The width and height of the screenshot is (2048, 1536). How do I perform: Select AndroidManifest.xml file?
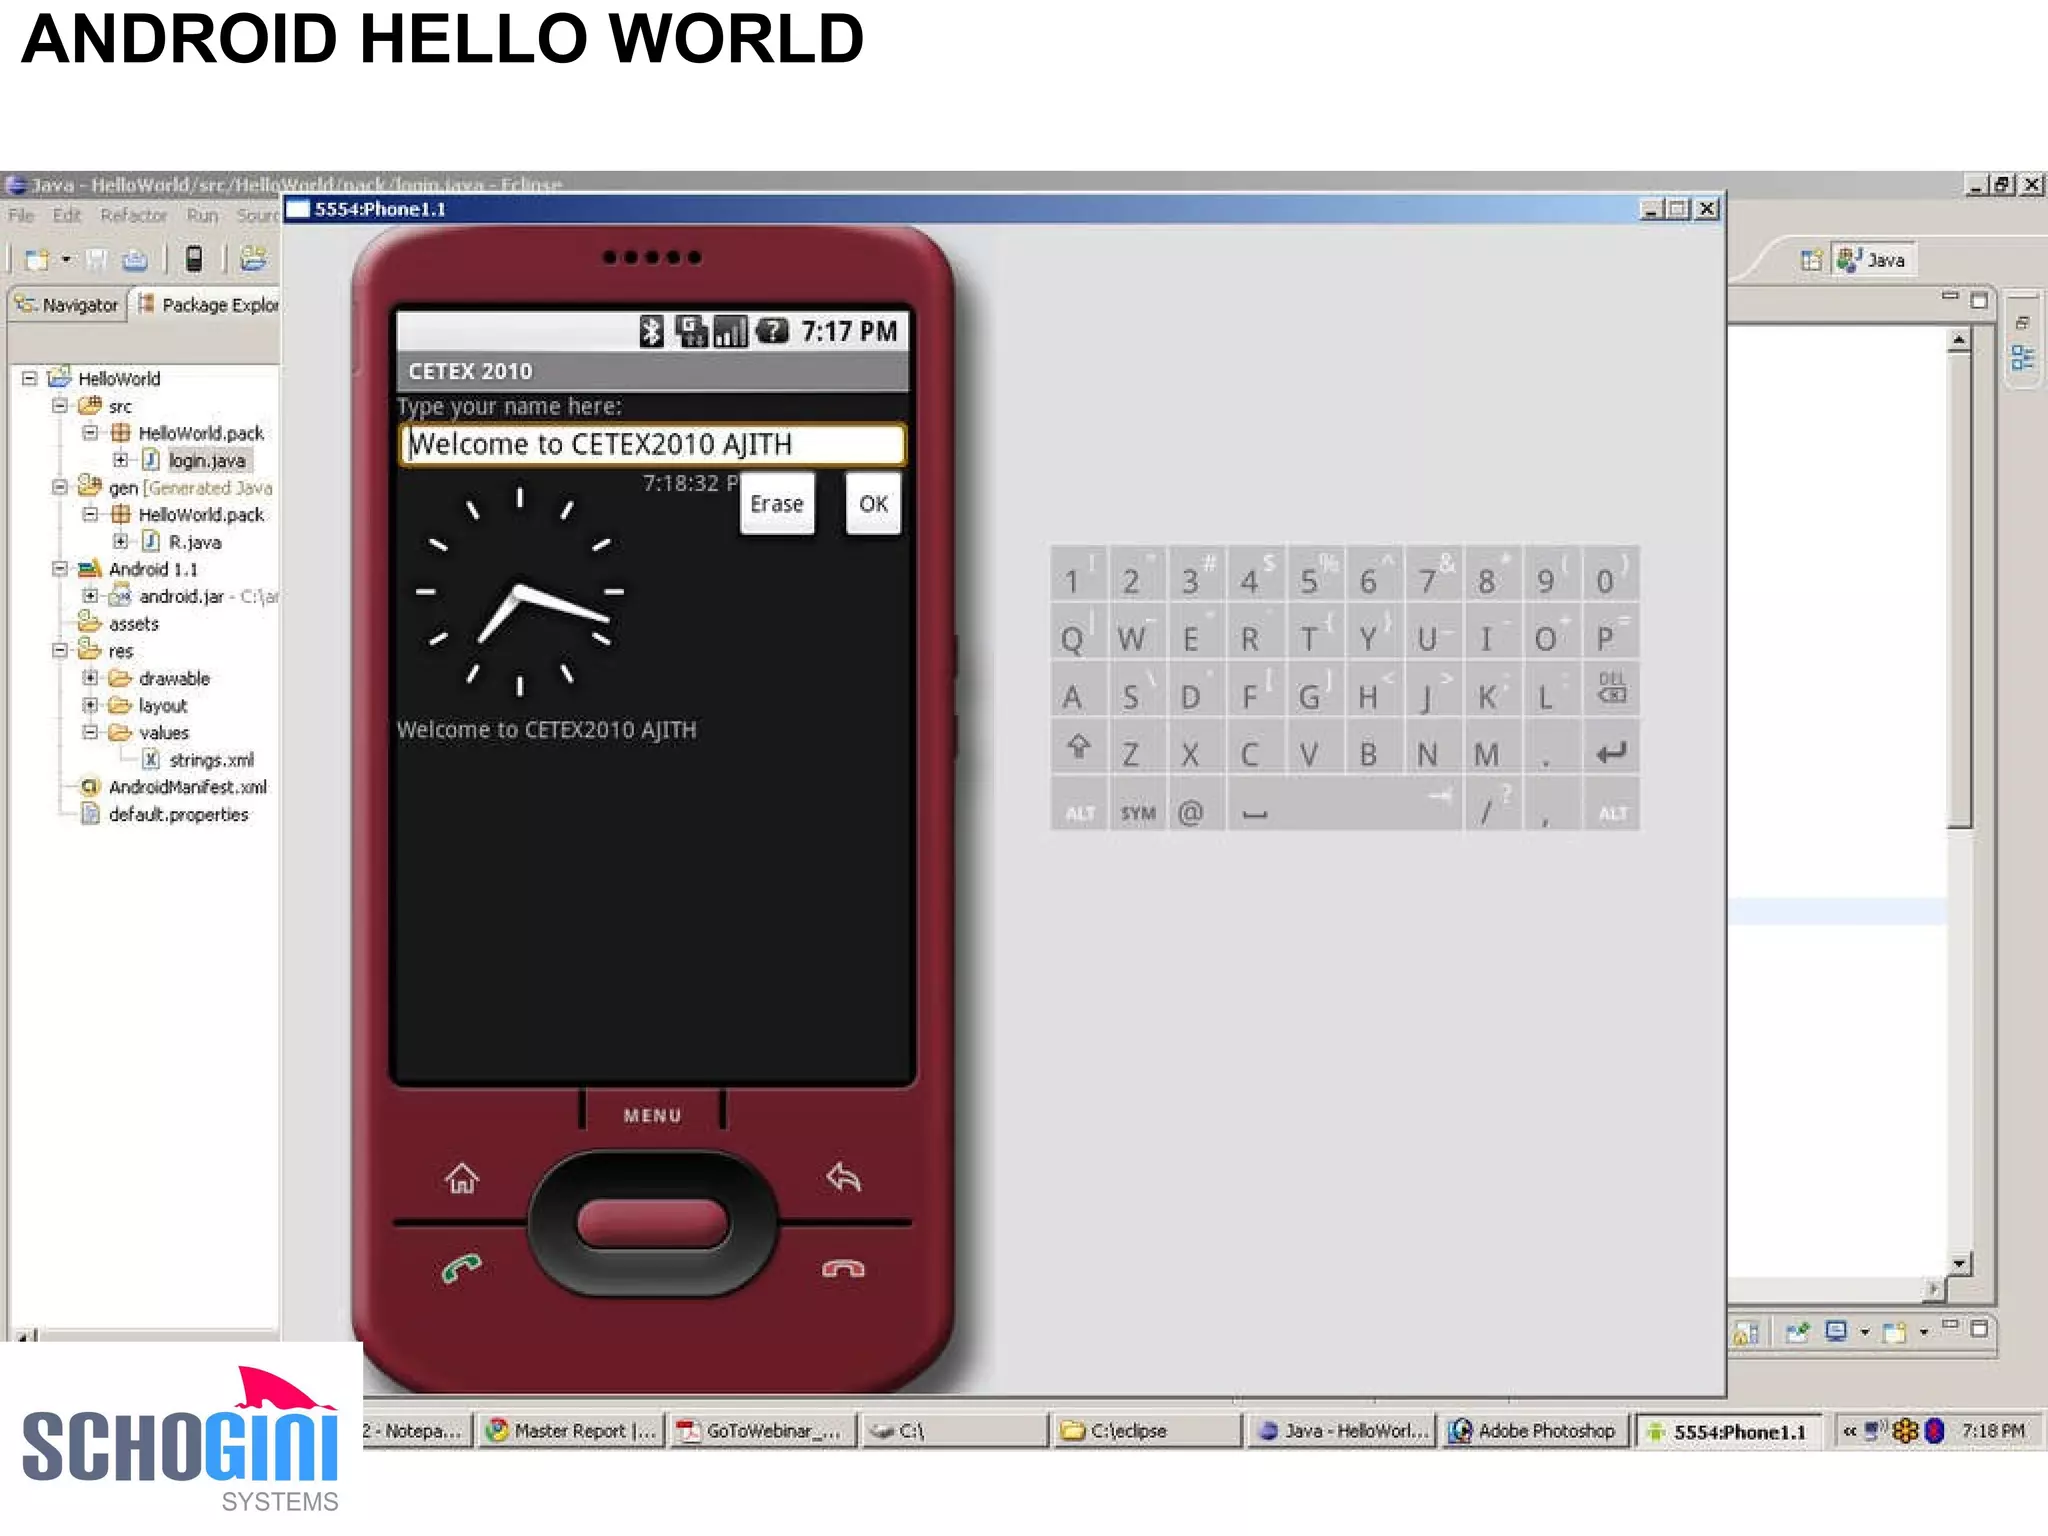pos(187,787)
